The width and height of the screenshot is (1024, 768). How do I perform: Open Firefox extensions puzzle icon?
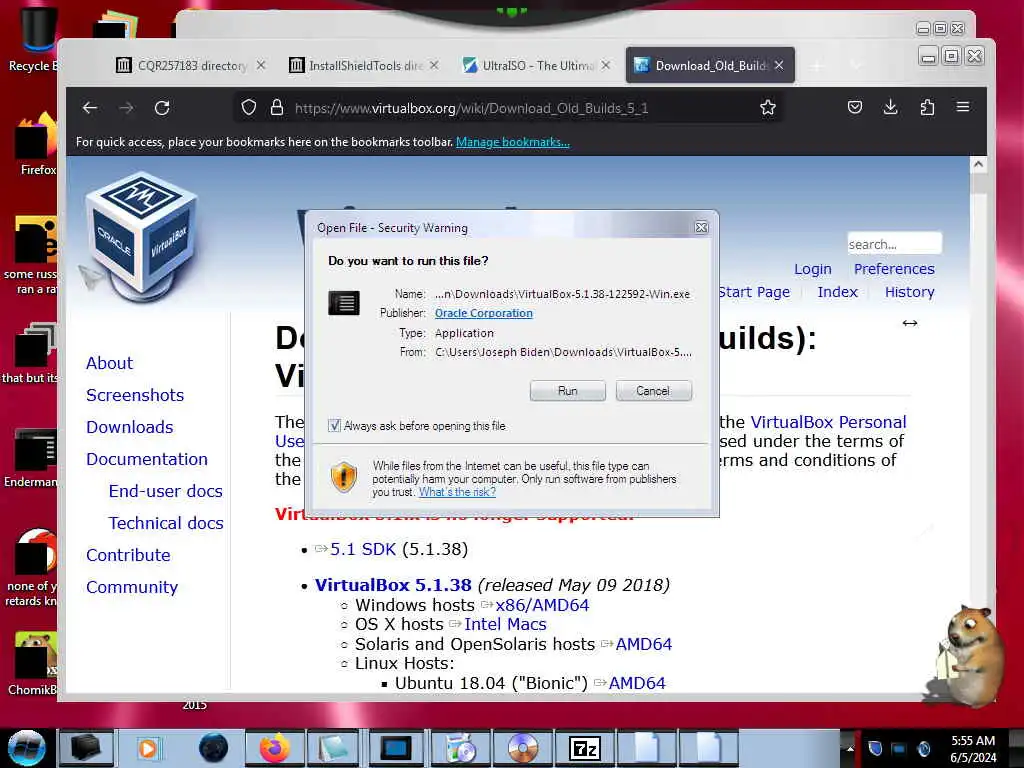click(x=927, y=107)
